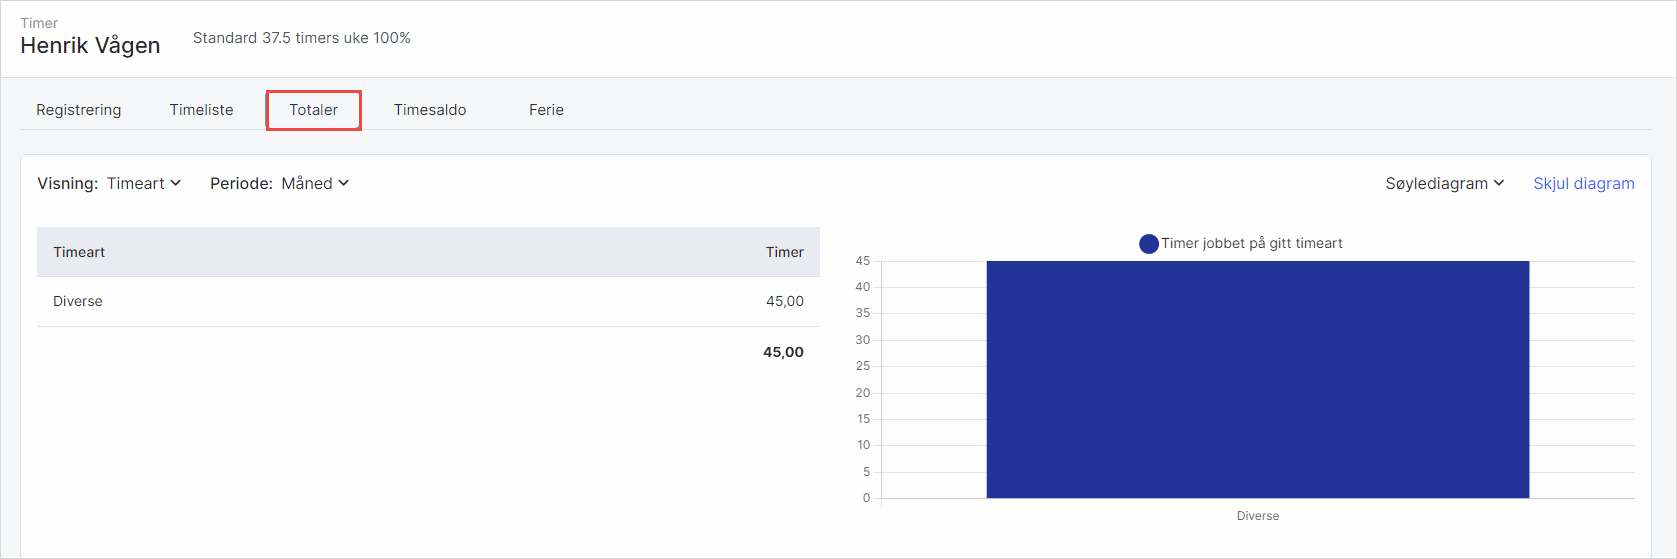This screenshot has width=1677, height=559.
Task: Toggle the 'Timer jobbet på gitt timeart' legend label
Action: pos(1251,243)
